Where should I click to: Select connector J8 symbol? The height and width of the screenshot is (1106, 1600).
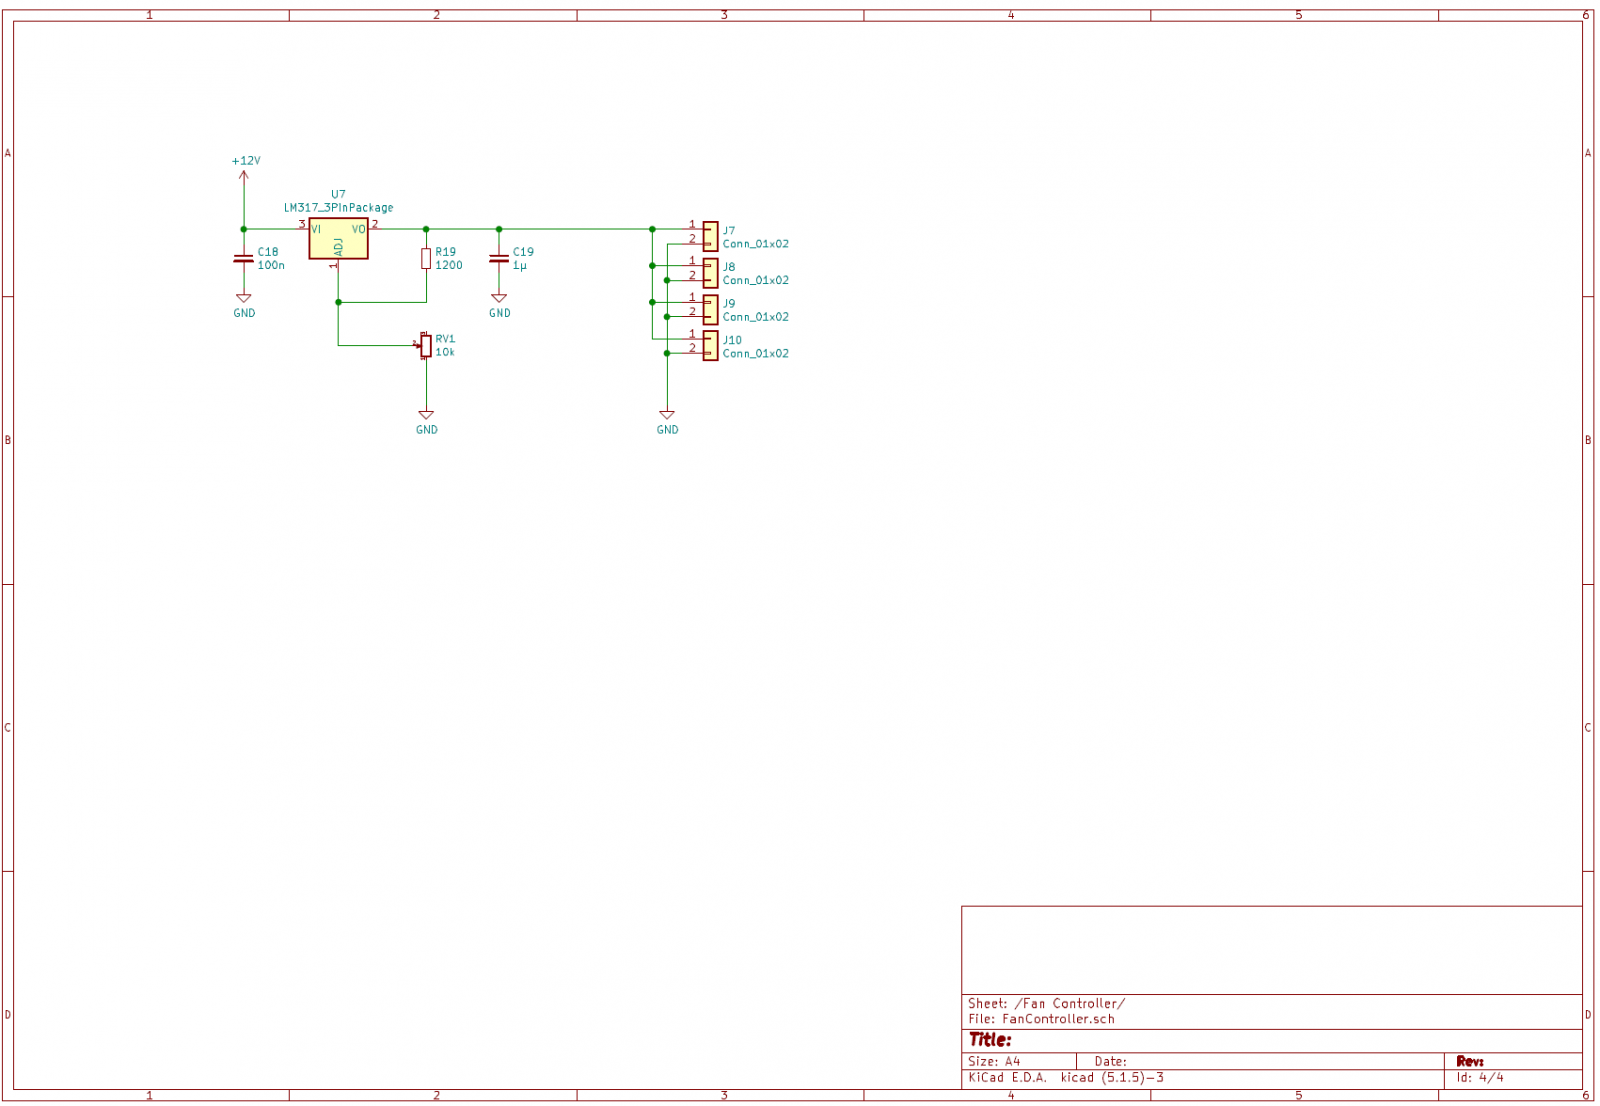710,273
